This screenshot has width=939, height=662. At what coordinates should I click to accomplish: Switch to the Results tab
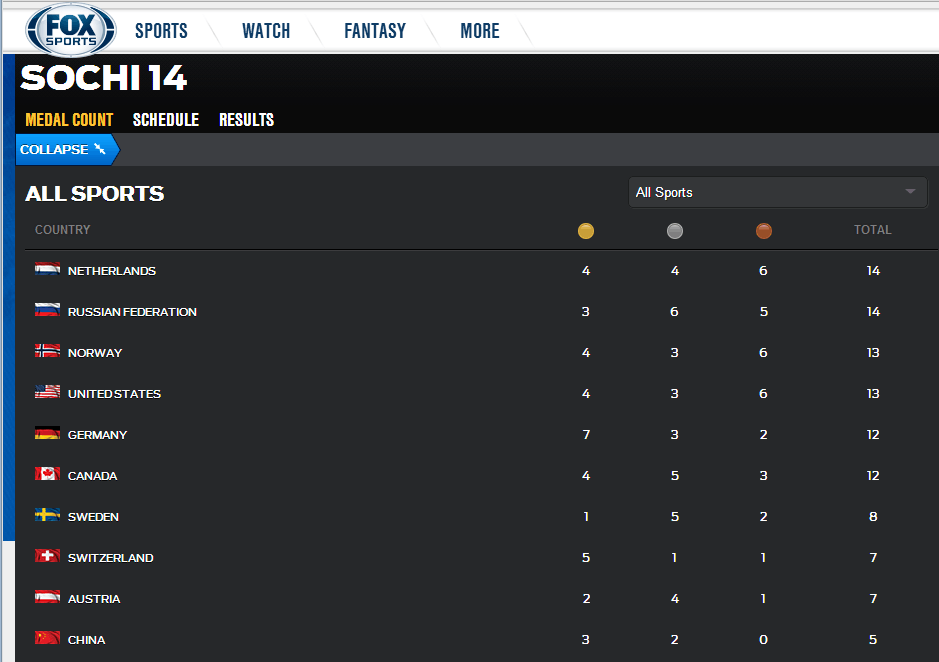tap(247, 120)
